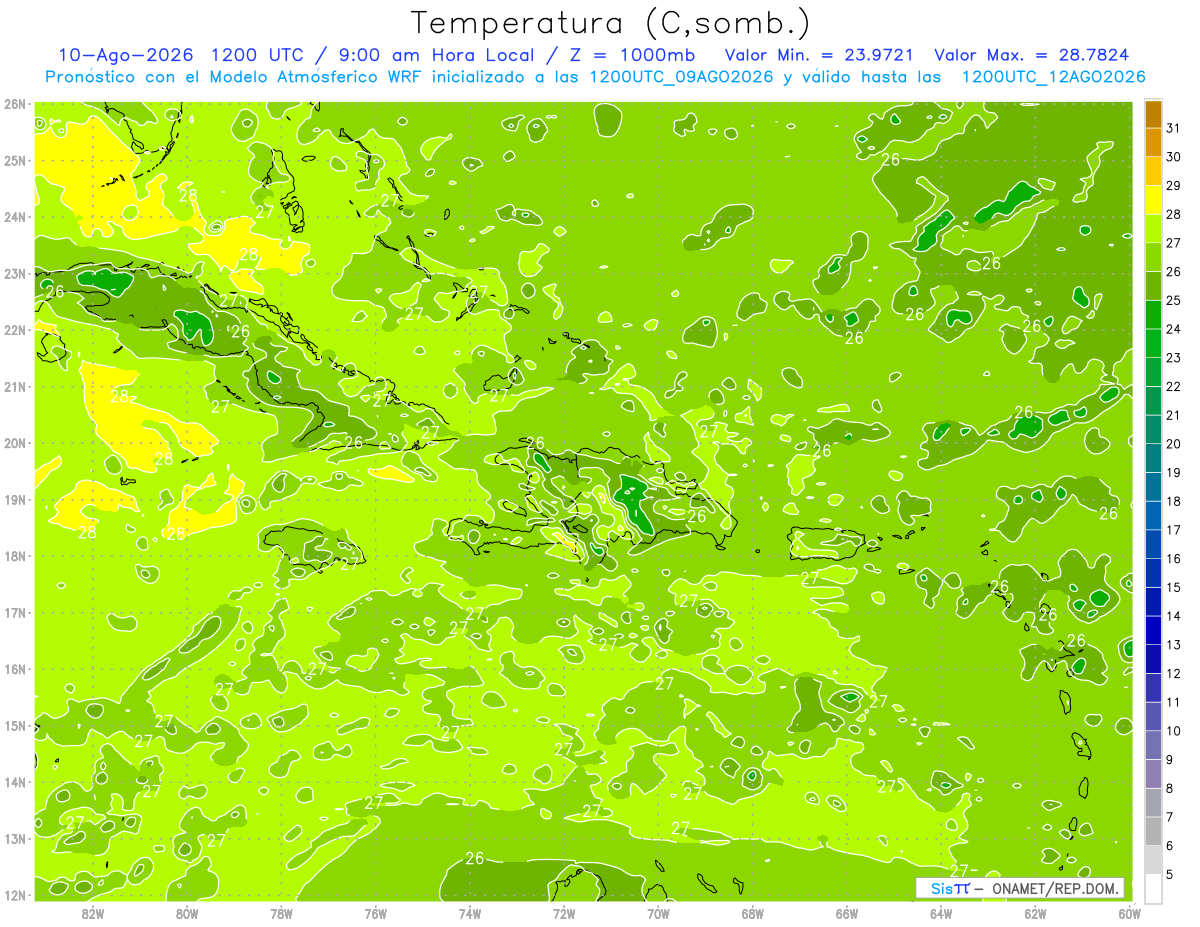Select the date text "10-Ago-2026 1200 UTC"
Screen dimensions: 1200x927
coord(179,55)
